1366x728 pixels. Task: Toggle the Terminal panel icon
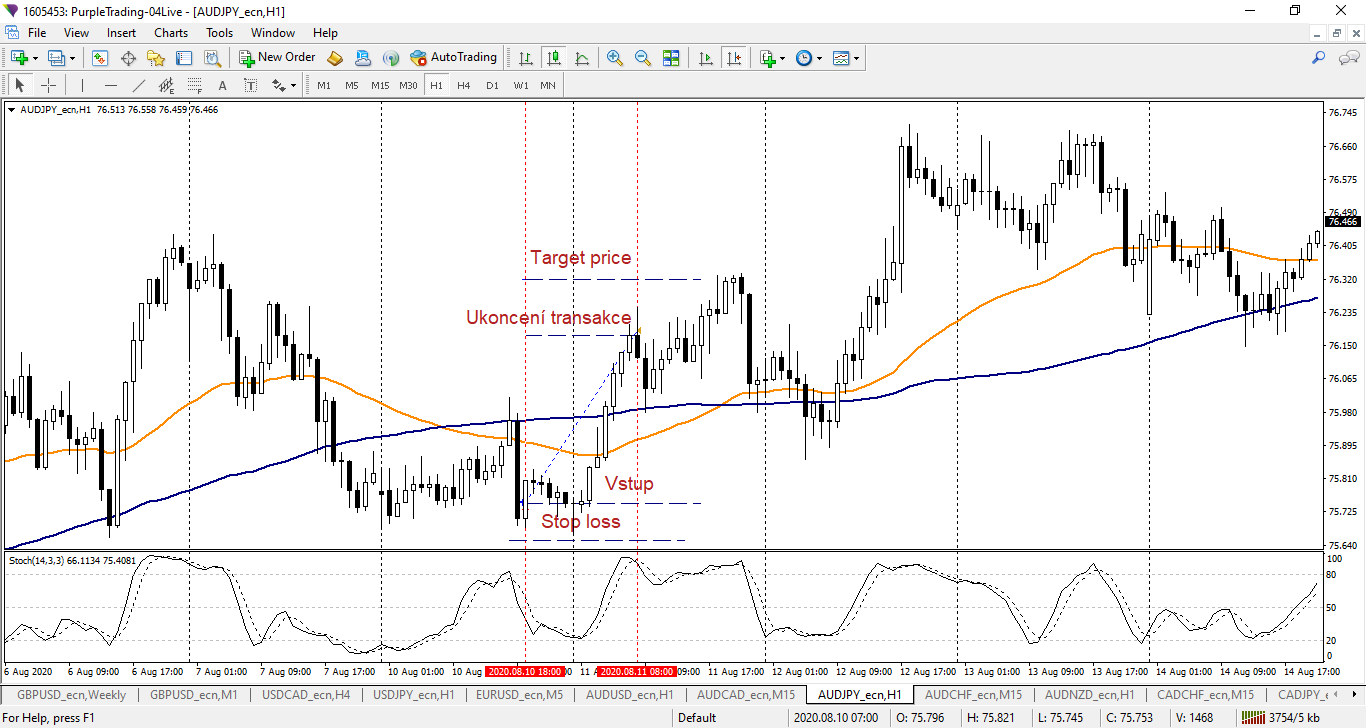point(184,58)
